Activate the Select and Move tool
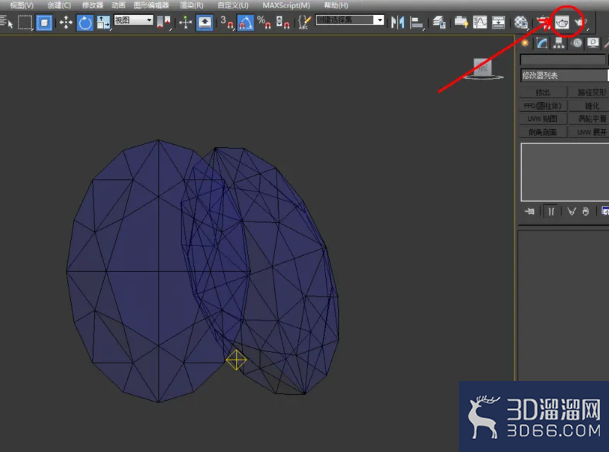This screenshot has width=609, height=452. pyautogui.click(x=66, y=22)
